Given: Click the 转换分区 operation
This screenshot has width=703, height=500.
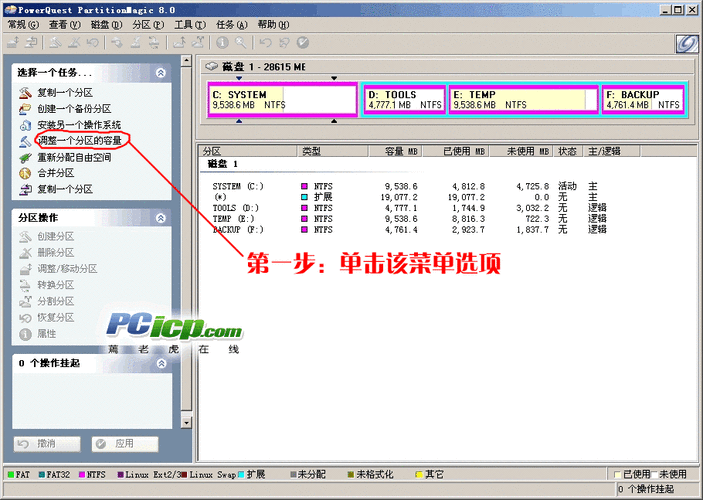Looking at the screenshot, I should (x=56, y=285).
